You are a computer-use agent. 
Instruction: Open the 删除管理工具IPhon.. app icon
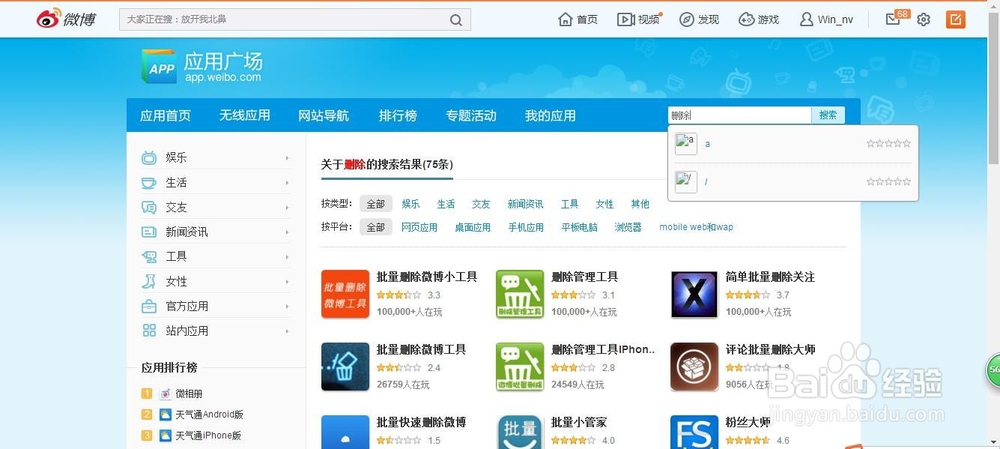[x=520, y=367]
